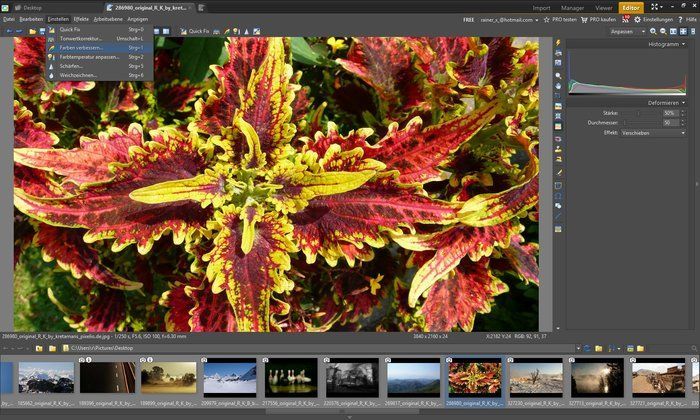Viewport: 700px width, 420px height.
Task: Open the Anzeigen menu
Action: [x=138, y=20]
